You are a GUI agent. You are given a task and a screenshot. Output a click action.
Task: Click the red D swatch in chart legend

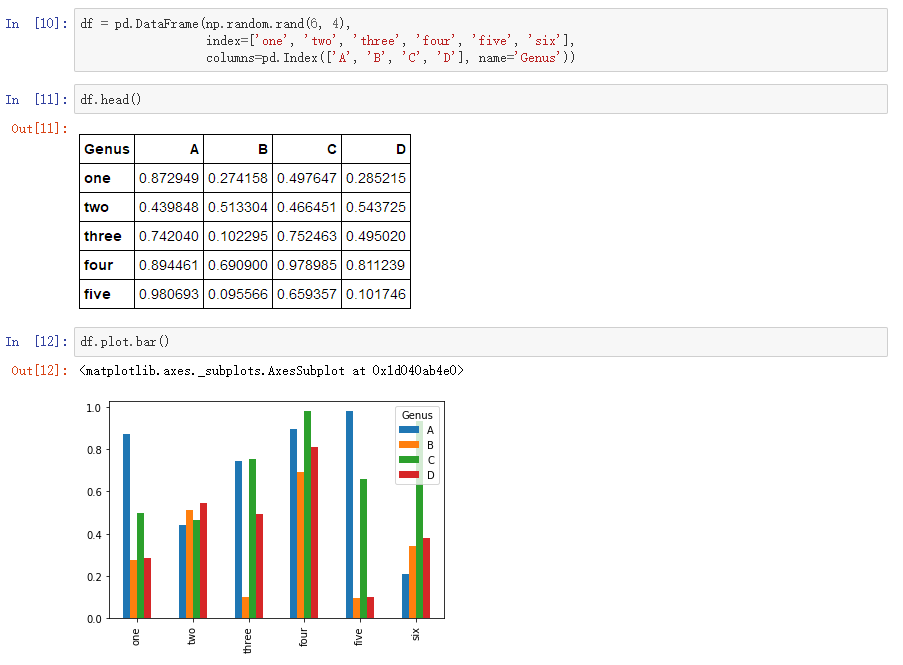pos(409,475)
